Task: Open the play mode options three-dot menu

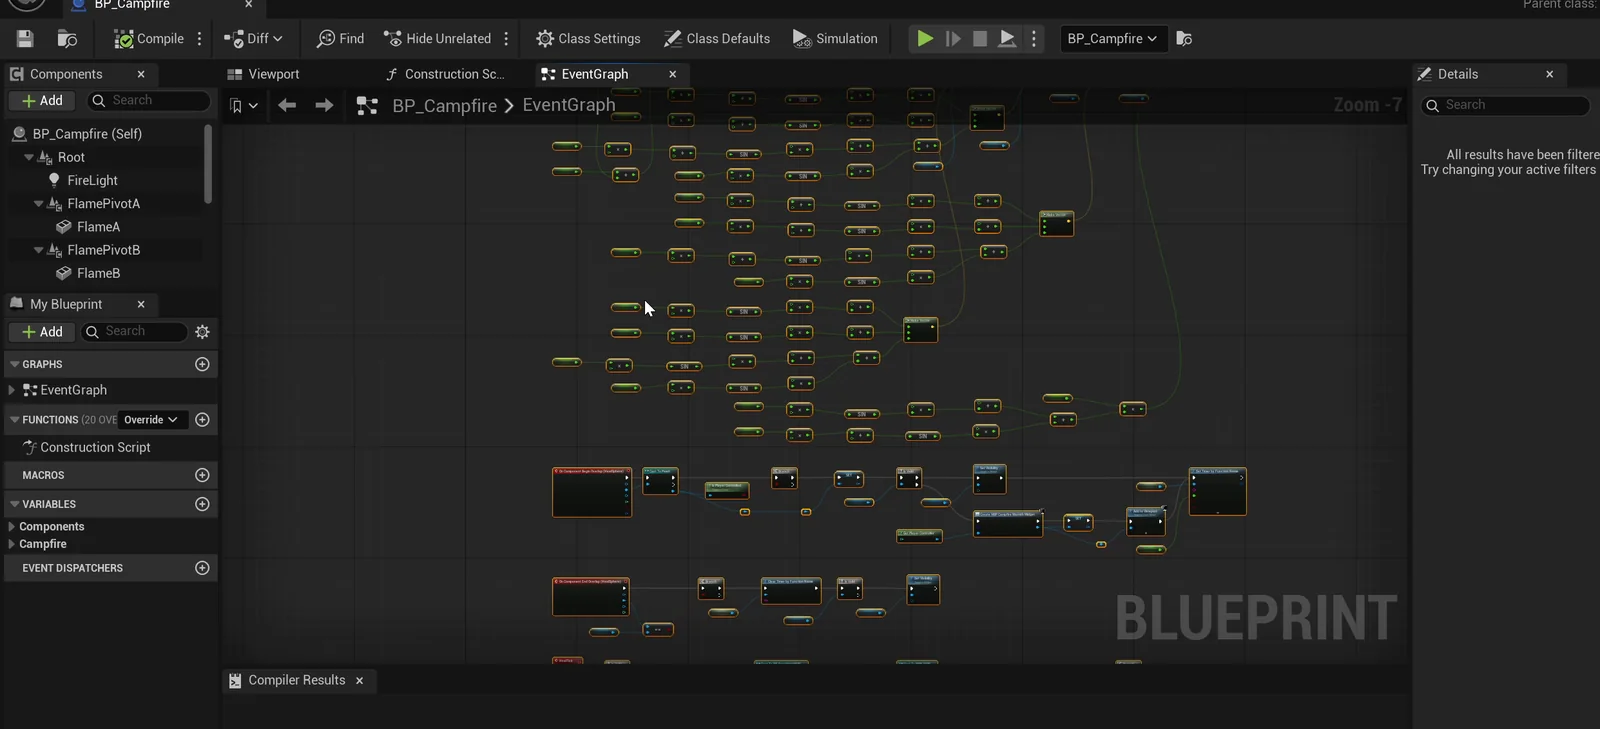Action: pyautogui.click(x=1034, y=39)
